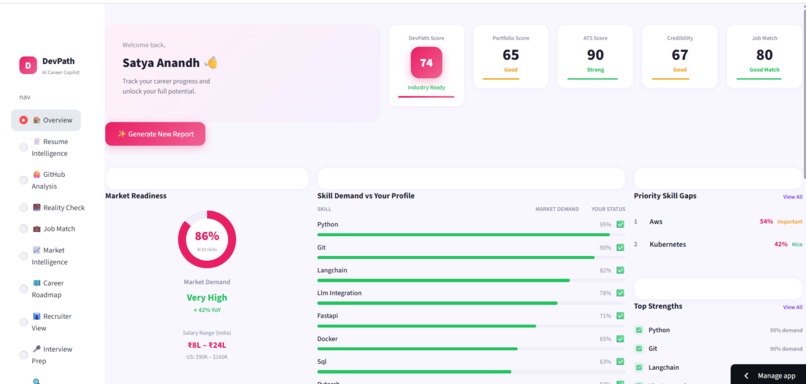Open the Credibility score card
The image size is (806, 384).
click(680, 57)
